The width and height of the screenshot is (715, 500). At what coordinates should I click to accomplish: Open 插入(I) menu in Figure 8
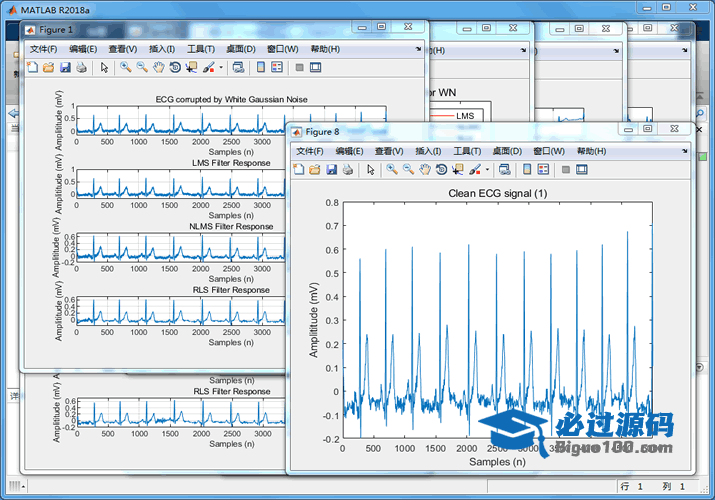click(x=428, y=151)
